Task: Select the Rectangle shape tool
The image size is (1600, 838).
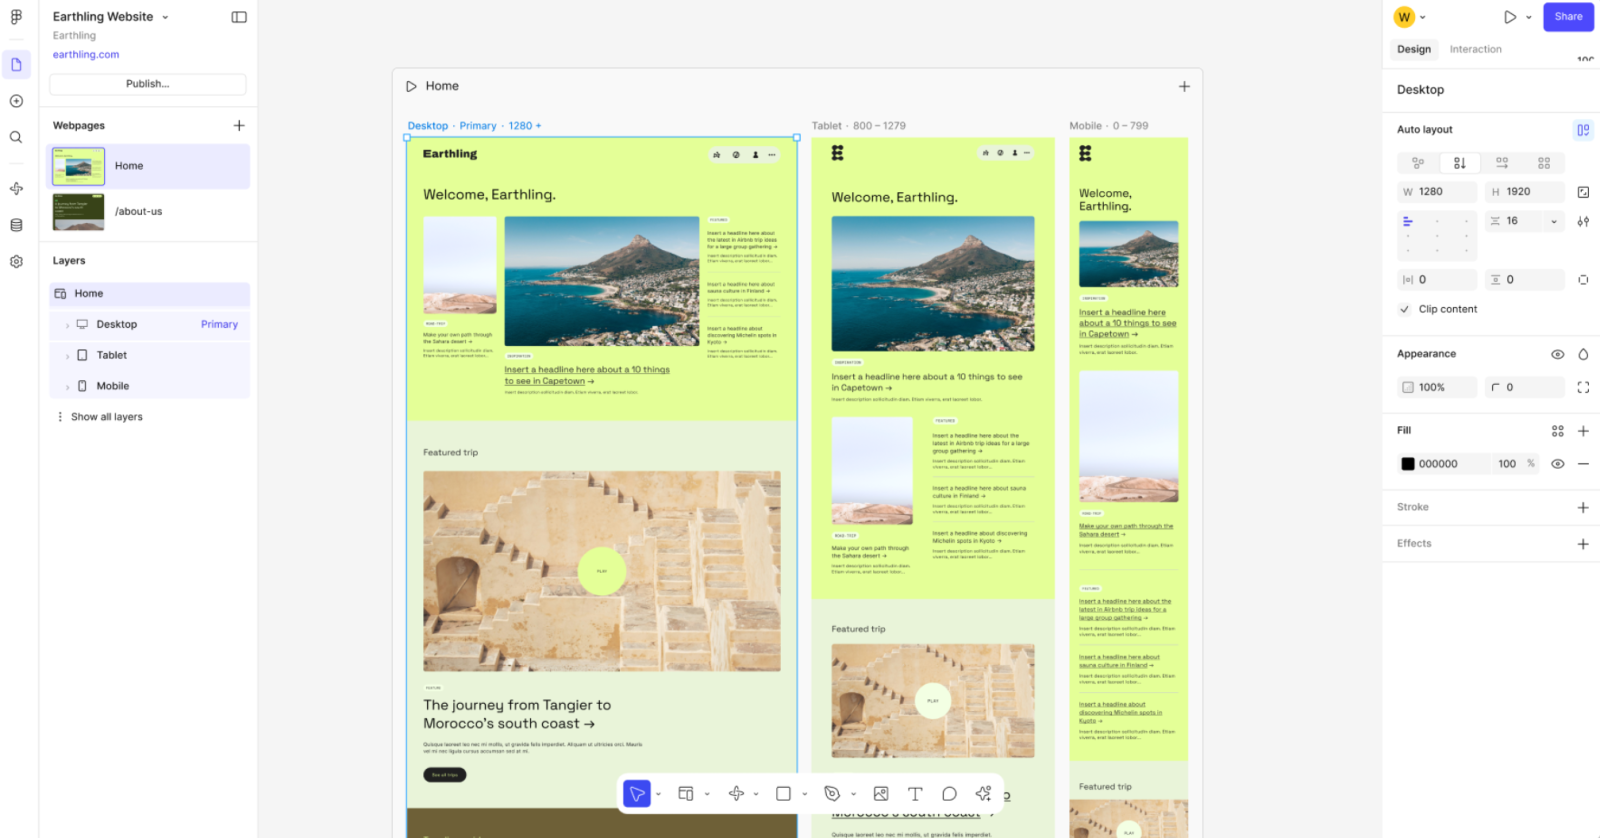Action: [x=783, y=793]
